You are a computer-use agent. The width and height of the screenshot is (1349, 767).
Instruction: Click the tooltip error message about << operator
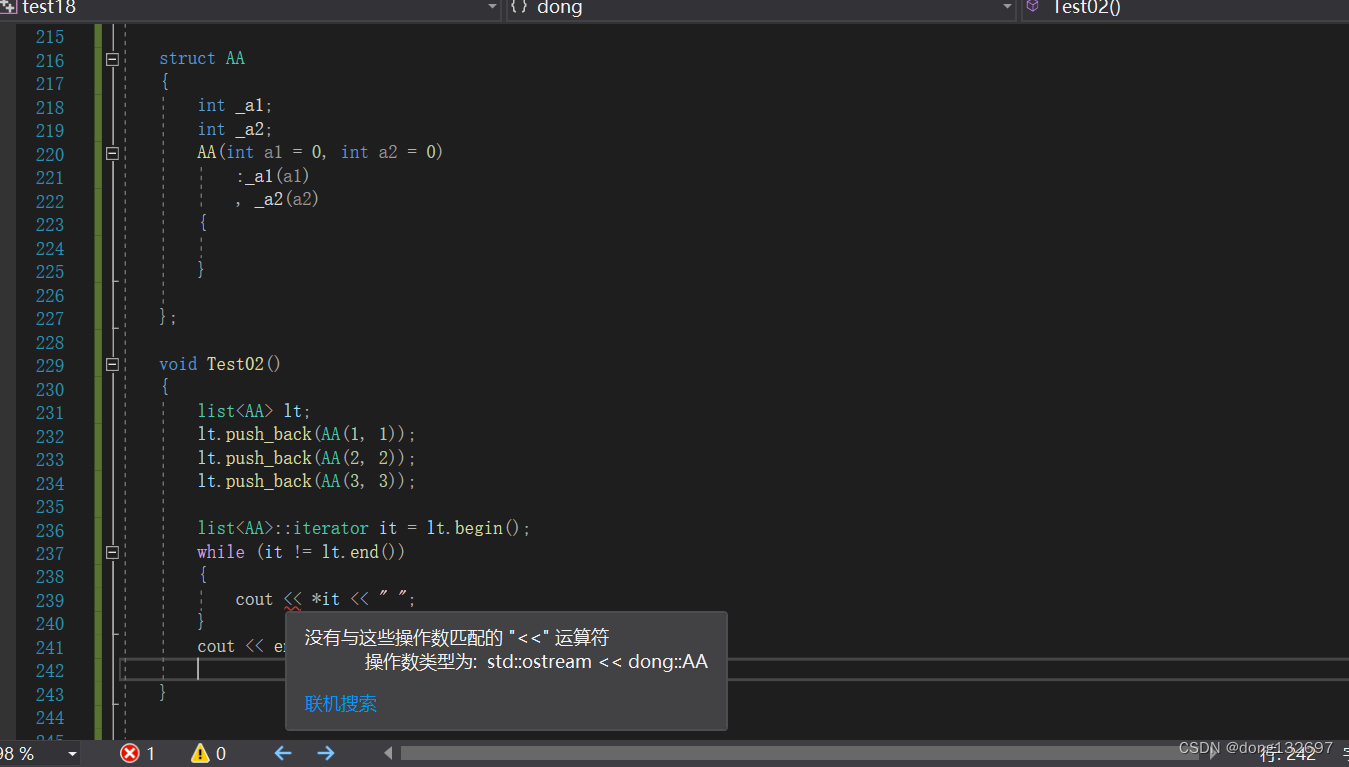457,638
